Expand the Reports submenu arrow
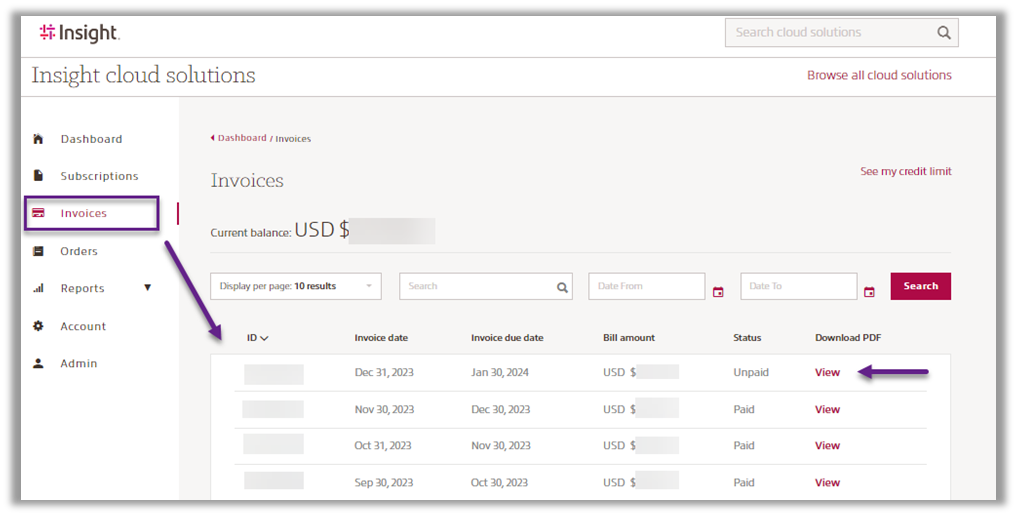The height and width of the screenshot is (516, 1017). click(x=147, y=287)
